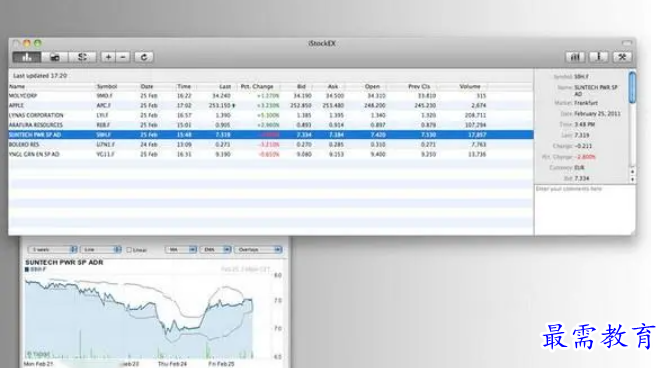The height and width of the screenshot is (368, 664).
Task: Sort table by the Open column header
Action: click(372, 86)
